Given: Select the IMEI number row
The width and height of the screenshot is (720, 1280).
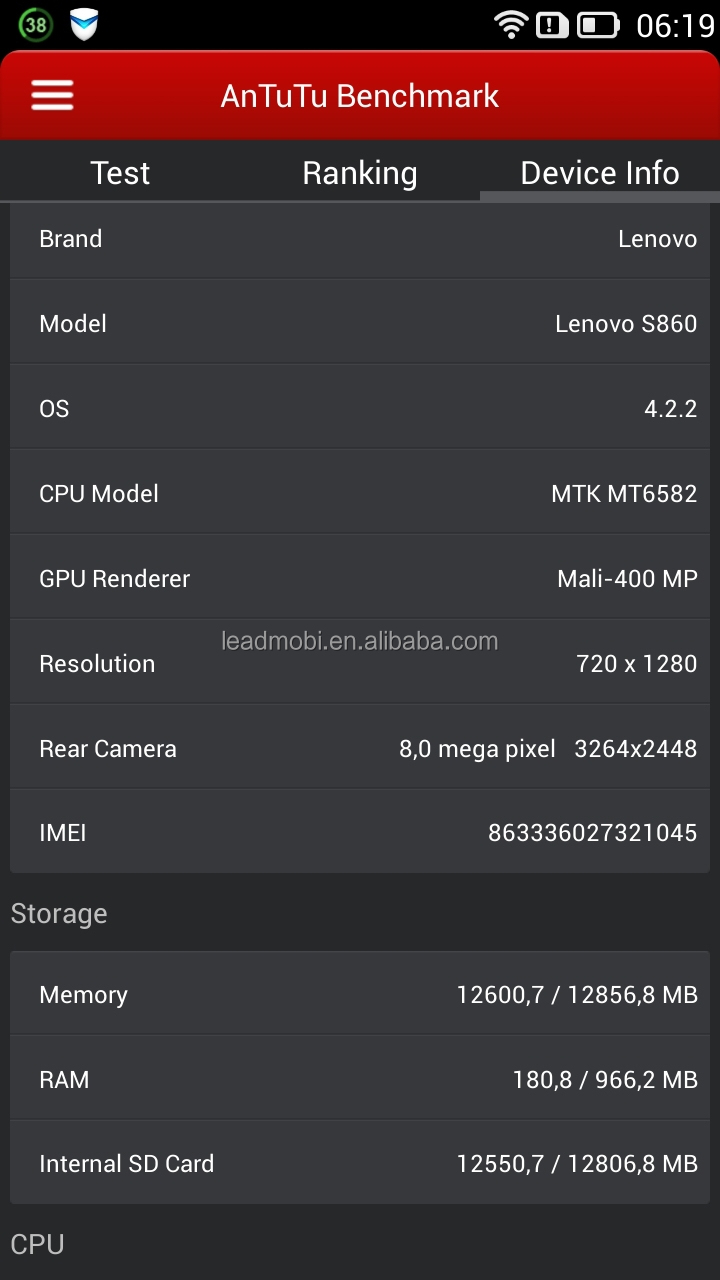Looking at the screenshot, I should 360,832.
